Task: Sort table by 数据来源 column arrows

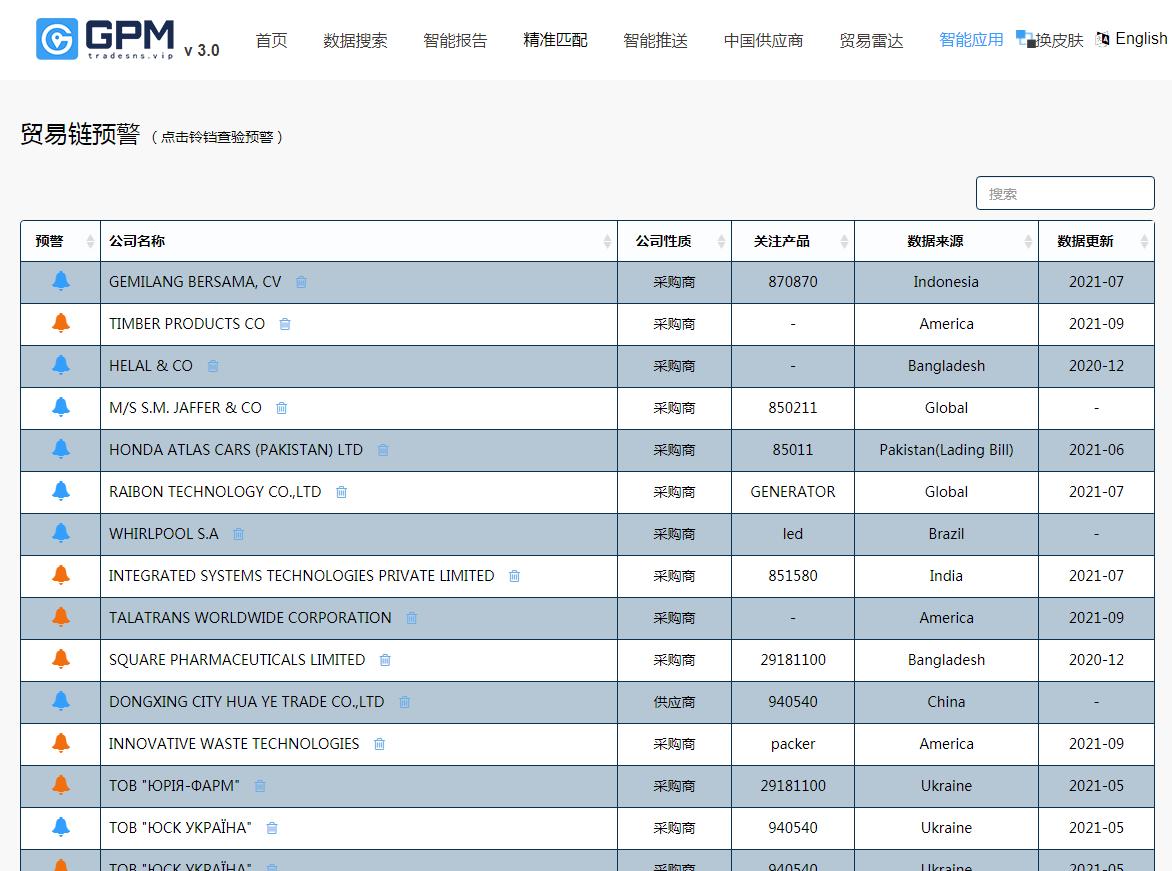Action: pos(1028,241)
